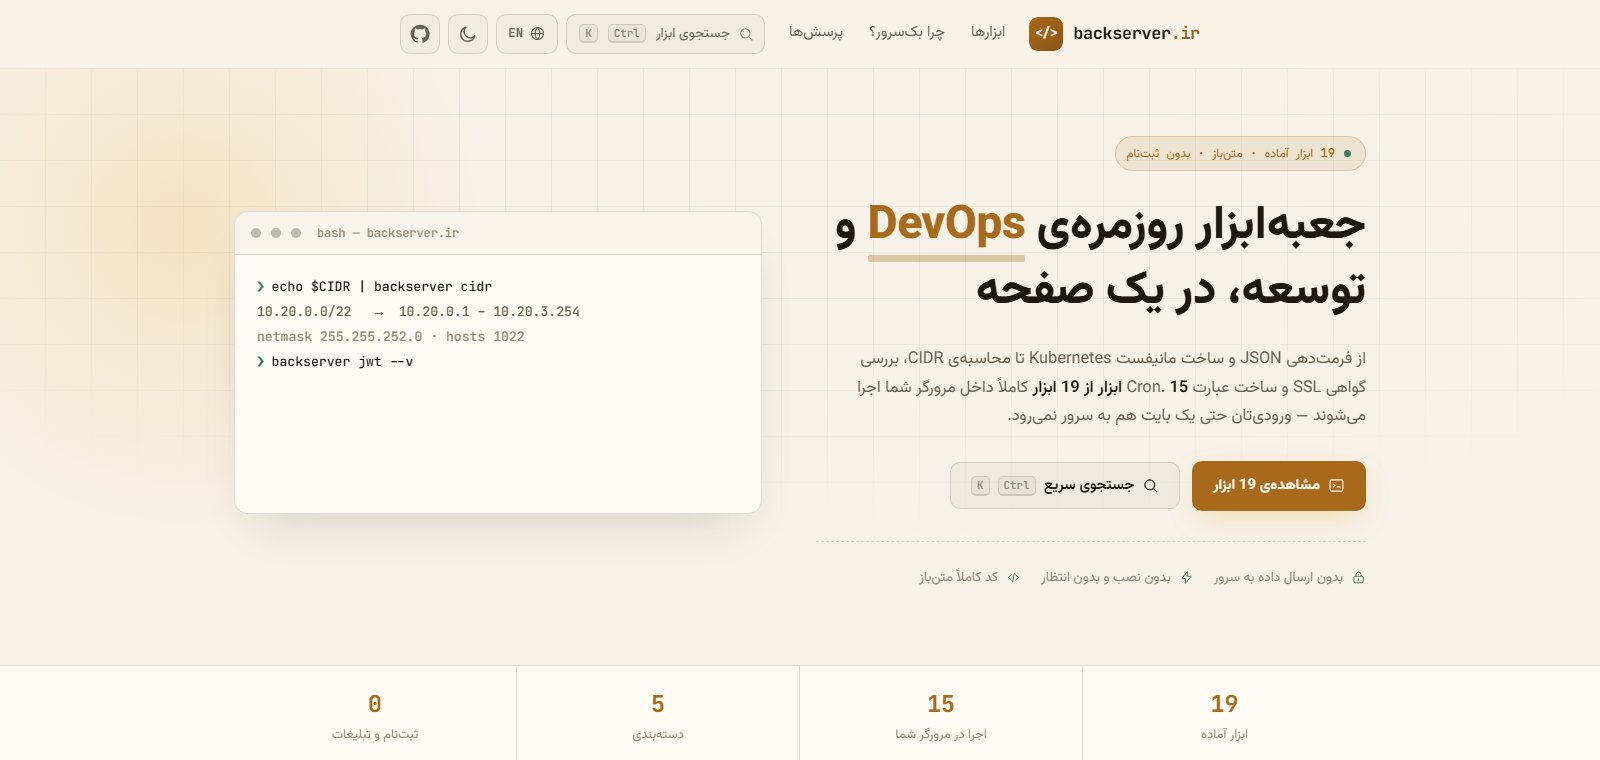Image resolution: width=1600 pixels, height=760 pixels.
Task: Open the چرا بک‌سرور؟ menu item
Action: tap(907, 33)
